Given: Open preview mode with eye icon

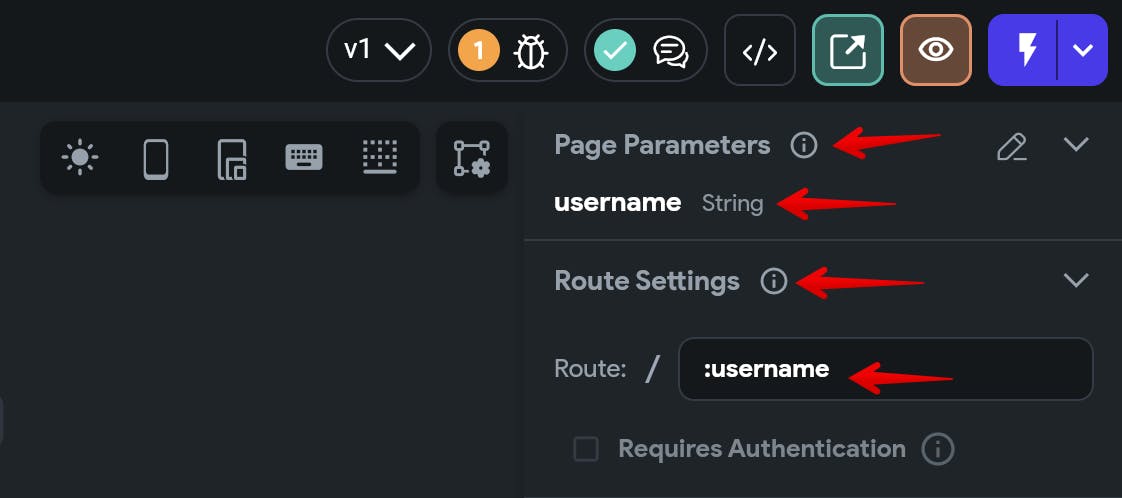Looking at the screenshot, I should [936, 50].
